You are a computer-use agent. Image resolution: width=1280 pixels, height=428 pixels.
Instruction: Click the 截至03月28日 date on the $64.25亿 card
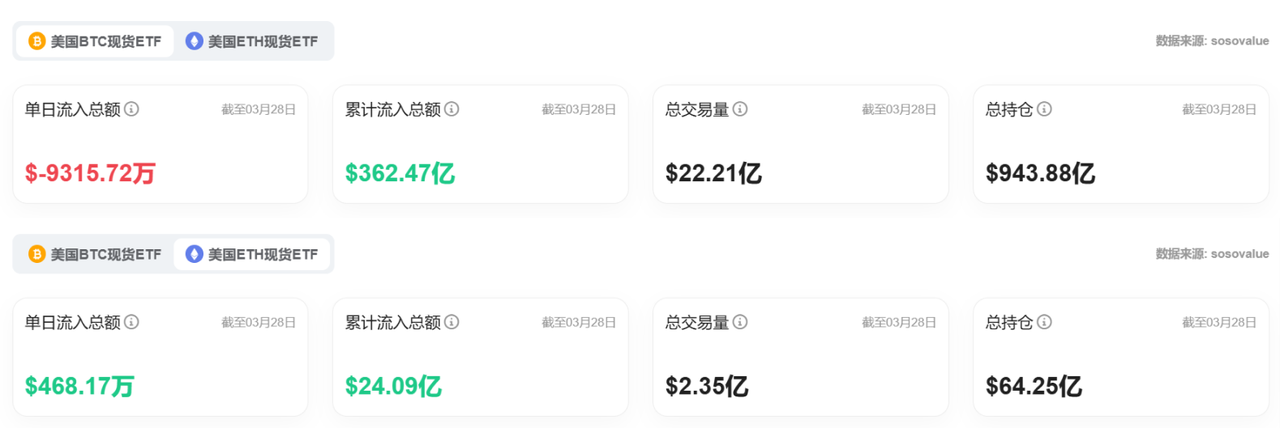[x=1219, y=322]
